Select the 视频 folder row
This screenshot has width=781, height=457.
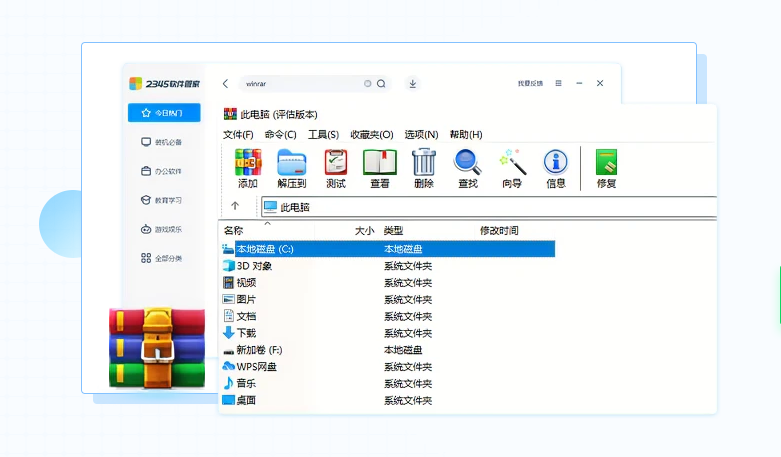(x=388, y=283)
